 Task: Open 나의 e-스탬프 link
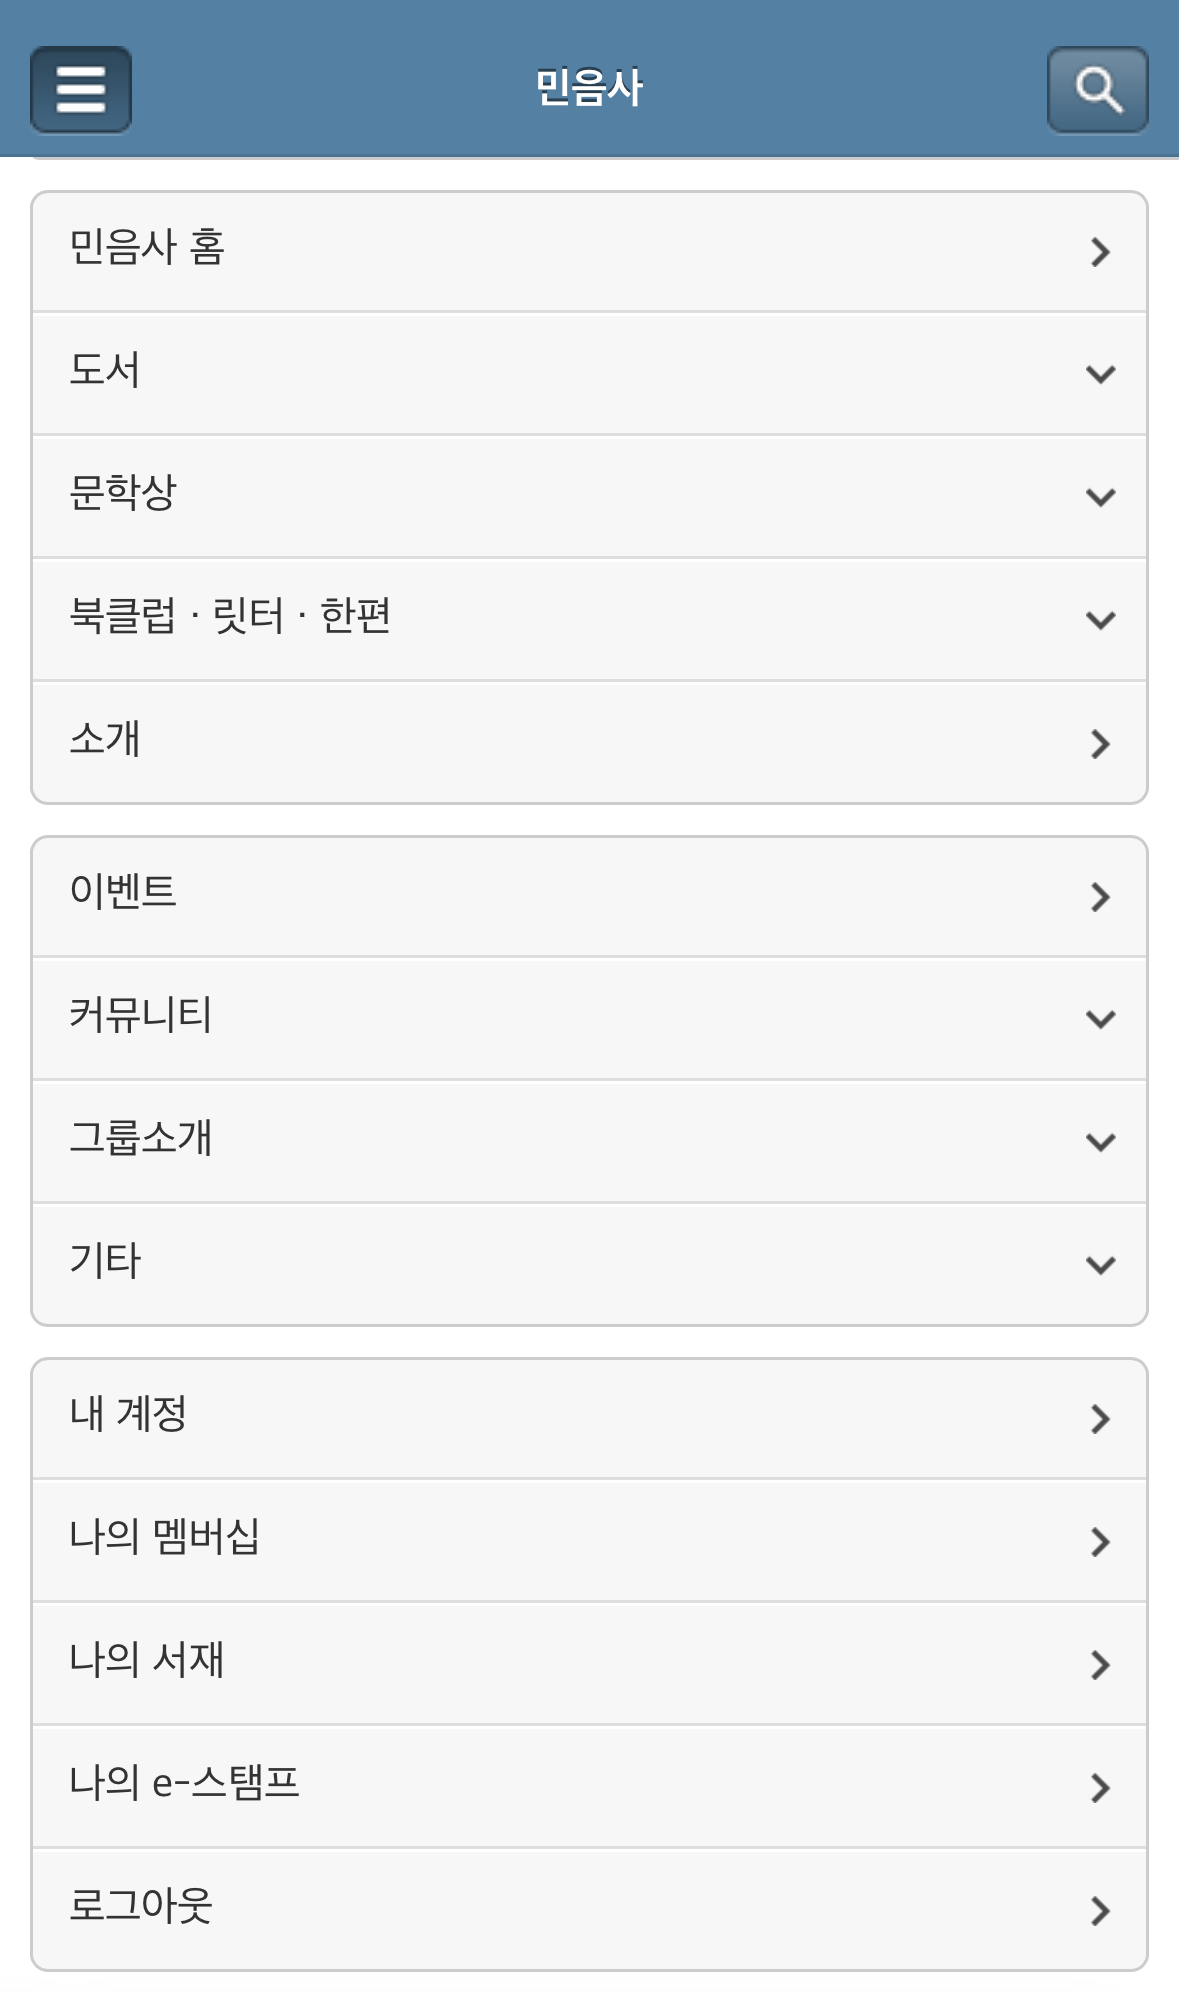(x=184, y=1783)
